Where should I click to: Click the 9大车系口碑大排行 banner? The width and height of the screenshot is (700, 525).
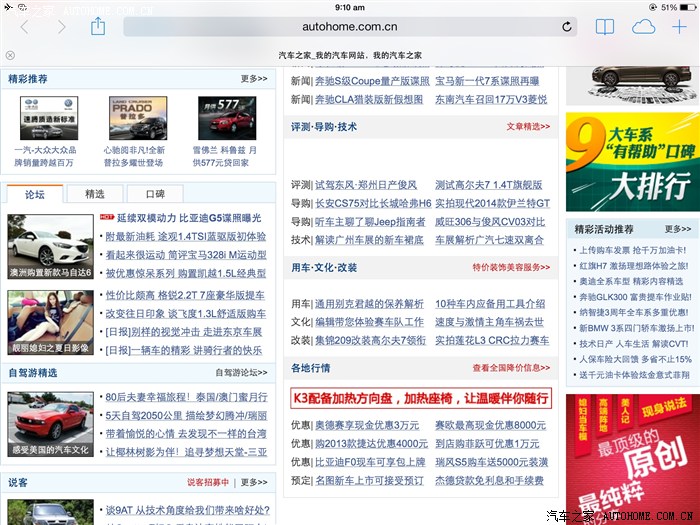633,162
